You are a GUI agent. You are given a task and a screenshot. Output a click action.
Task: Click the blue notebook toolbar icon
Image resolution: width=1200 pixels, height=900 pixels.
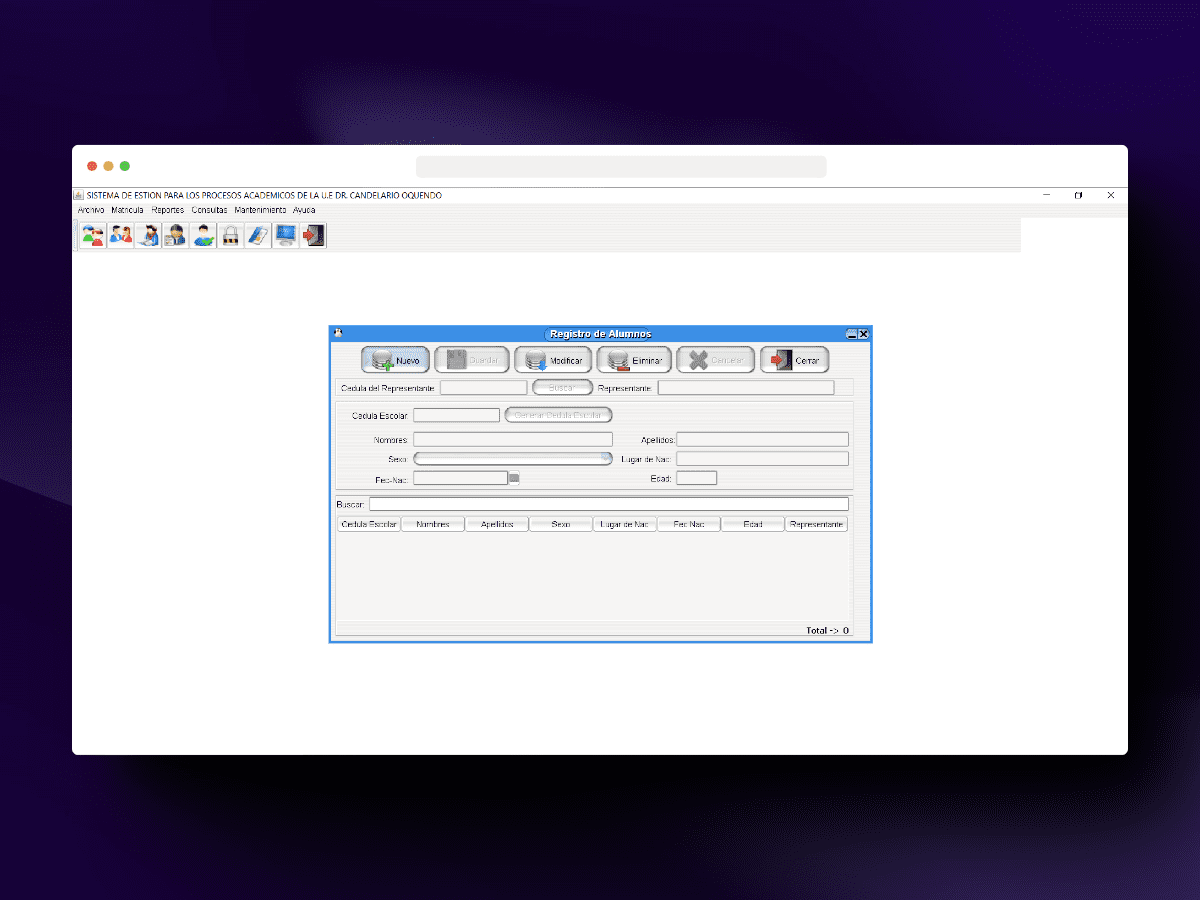pos(258,236)
